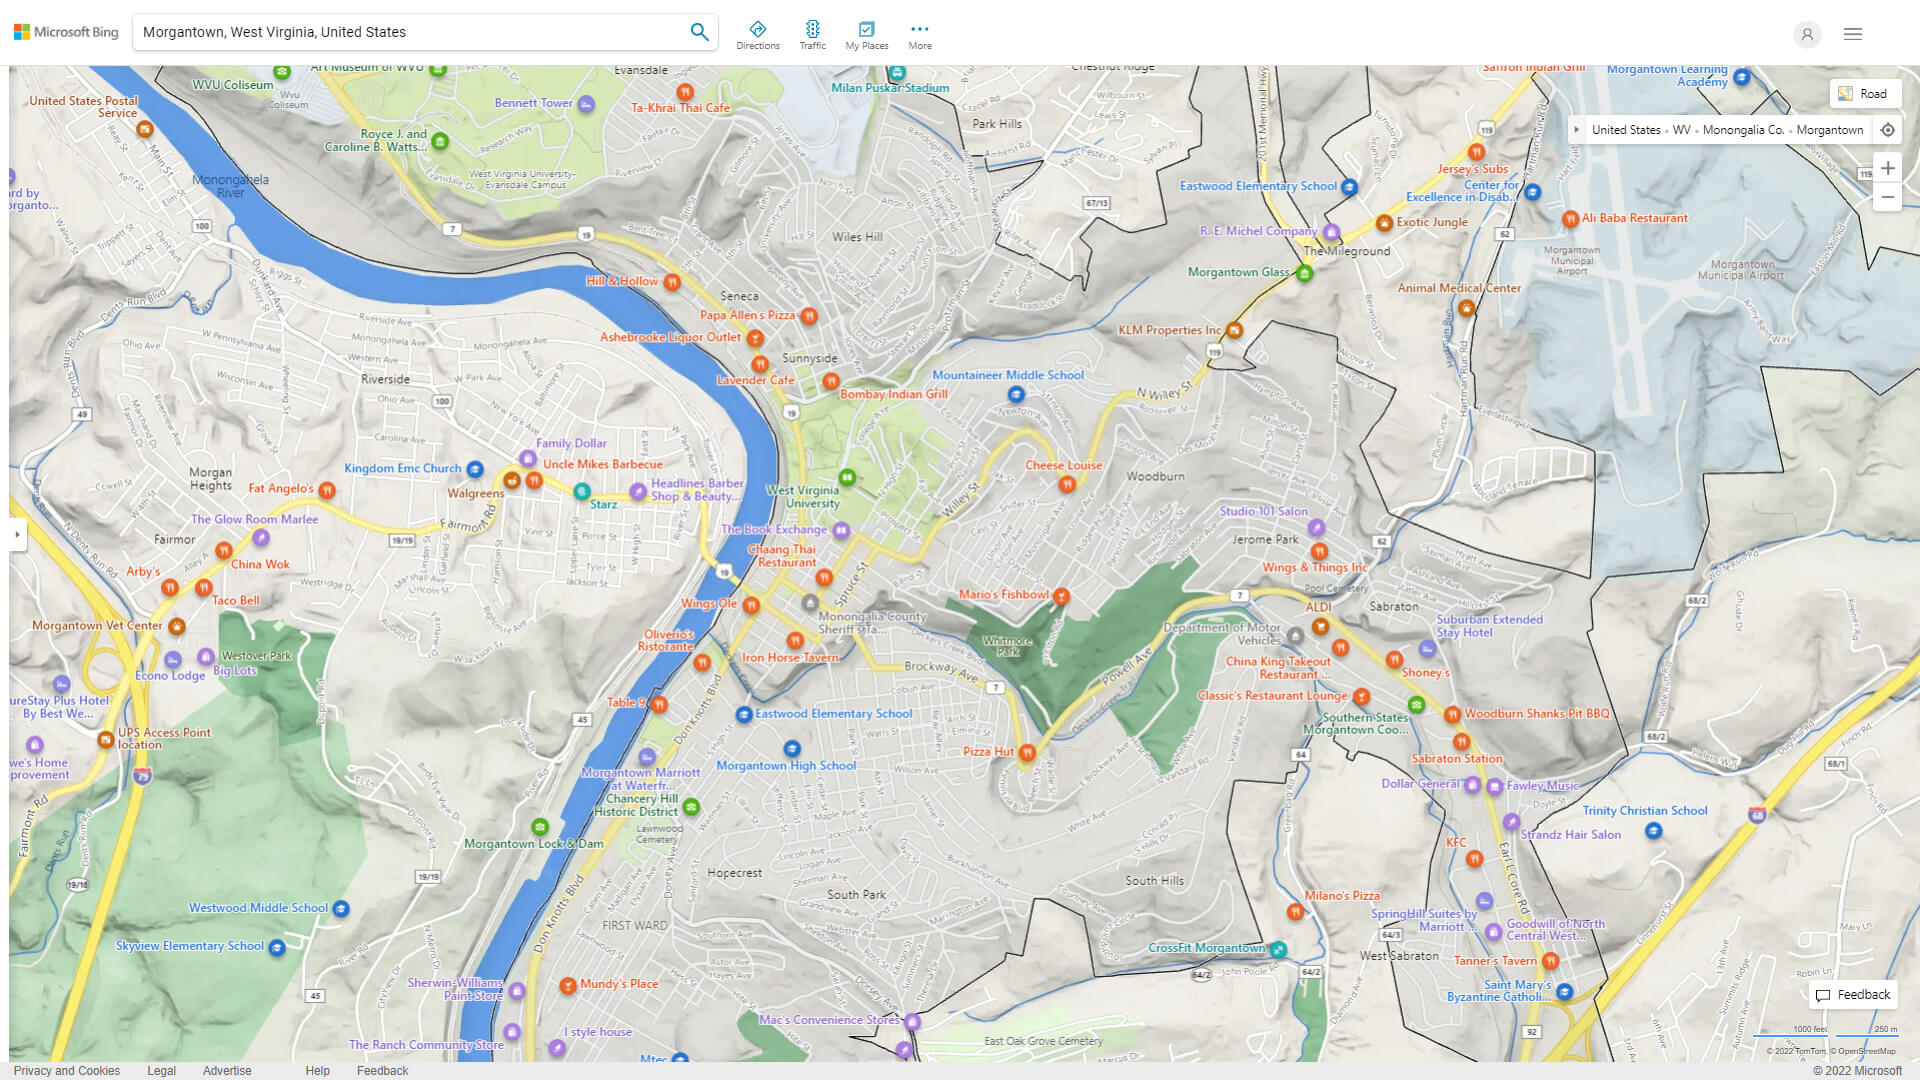Open the Road map style selector

tap(1863, 93)
